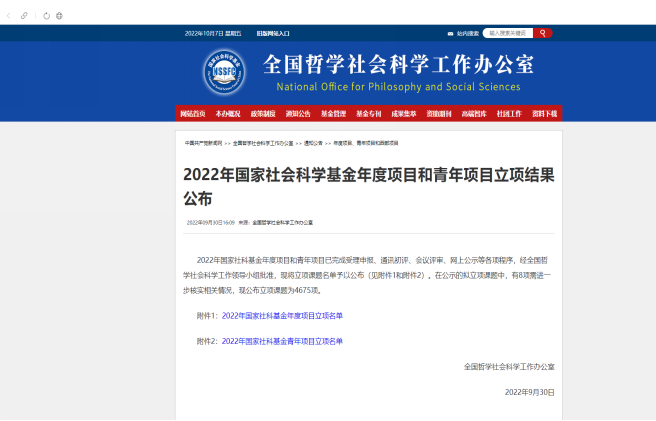This screenshot has width=656, height=421.
Task: Click the article paragraph mentioning 4675项
Action: (x=367, y=275)
